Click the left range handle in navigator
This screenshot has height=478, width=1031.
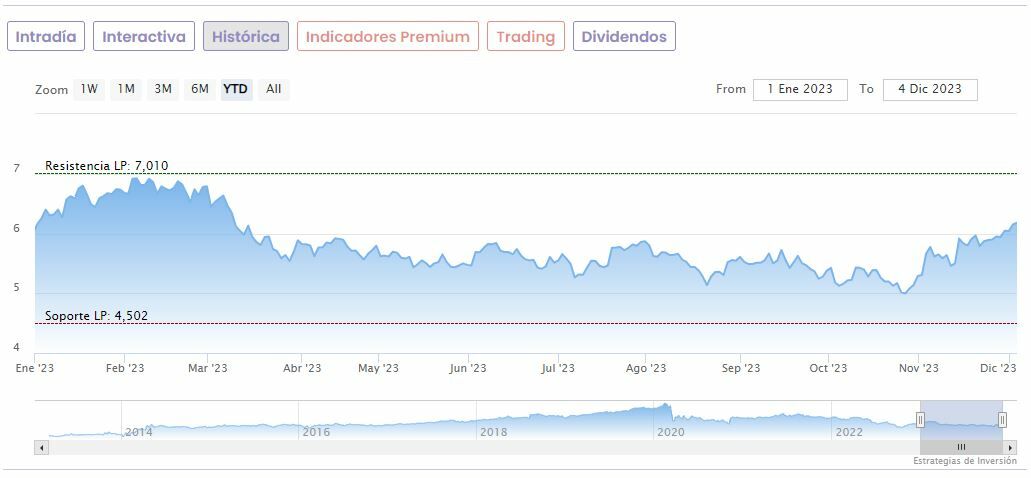pos(920,420)
